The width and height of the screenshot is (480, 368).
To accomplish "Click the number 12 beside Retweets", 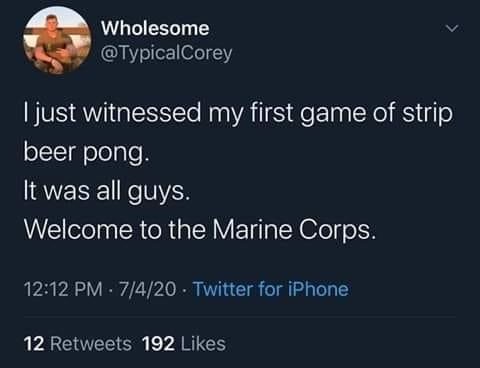I will 34,344.
